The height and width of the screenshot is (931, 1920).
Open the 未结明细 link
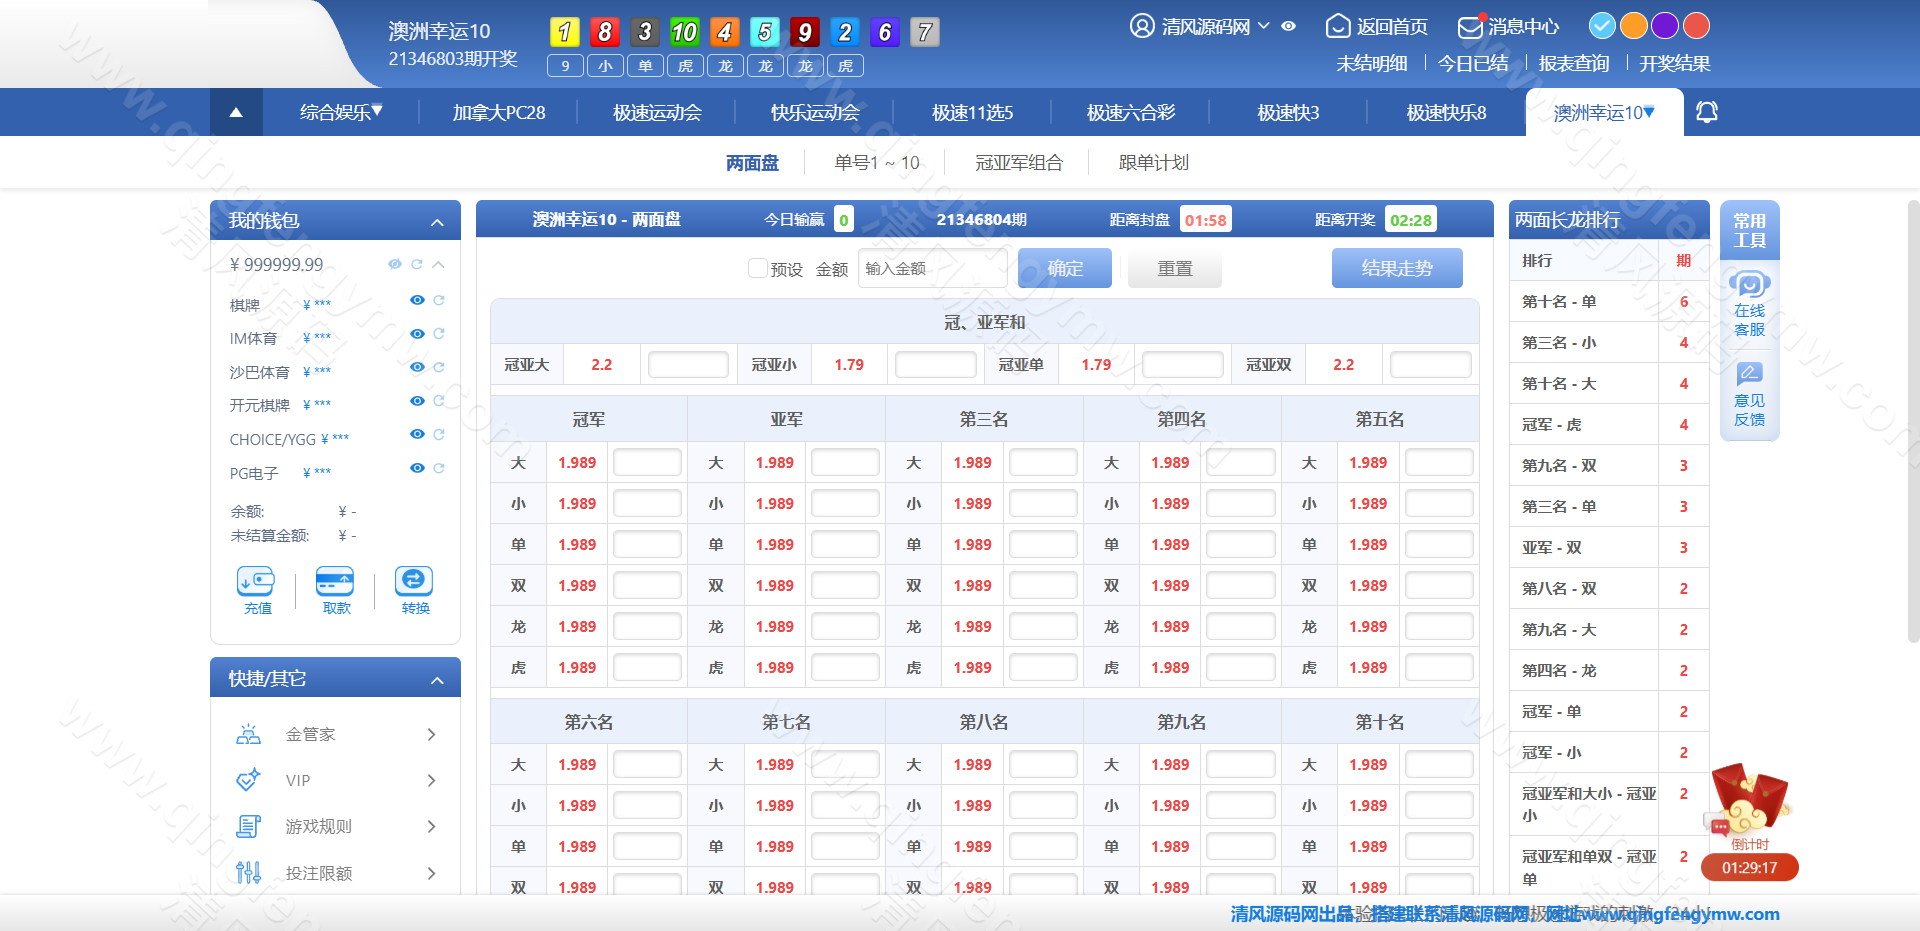coord(1372,63)
